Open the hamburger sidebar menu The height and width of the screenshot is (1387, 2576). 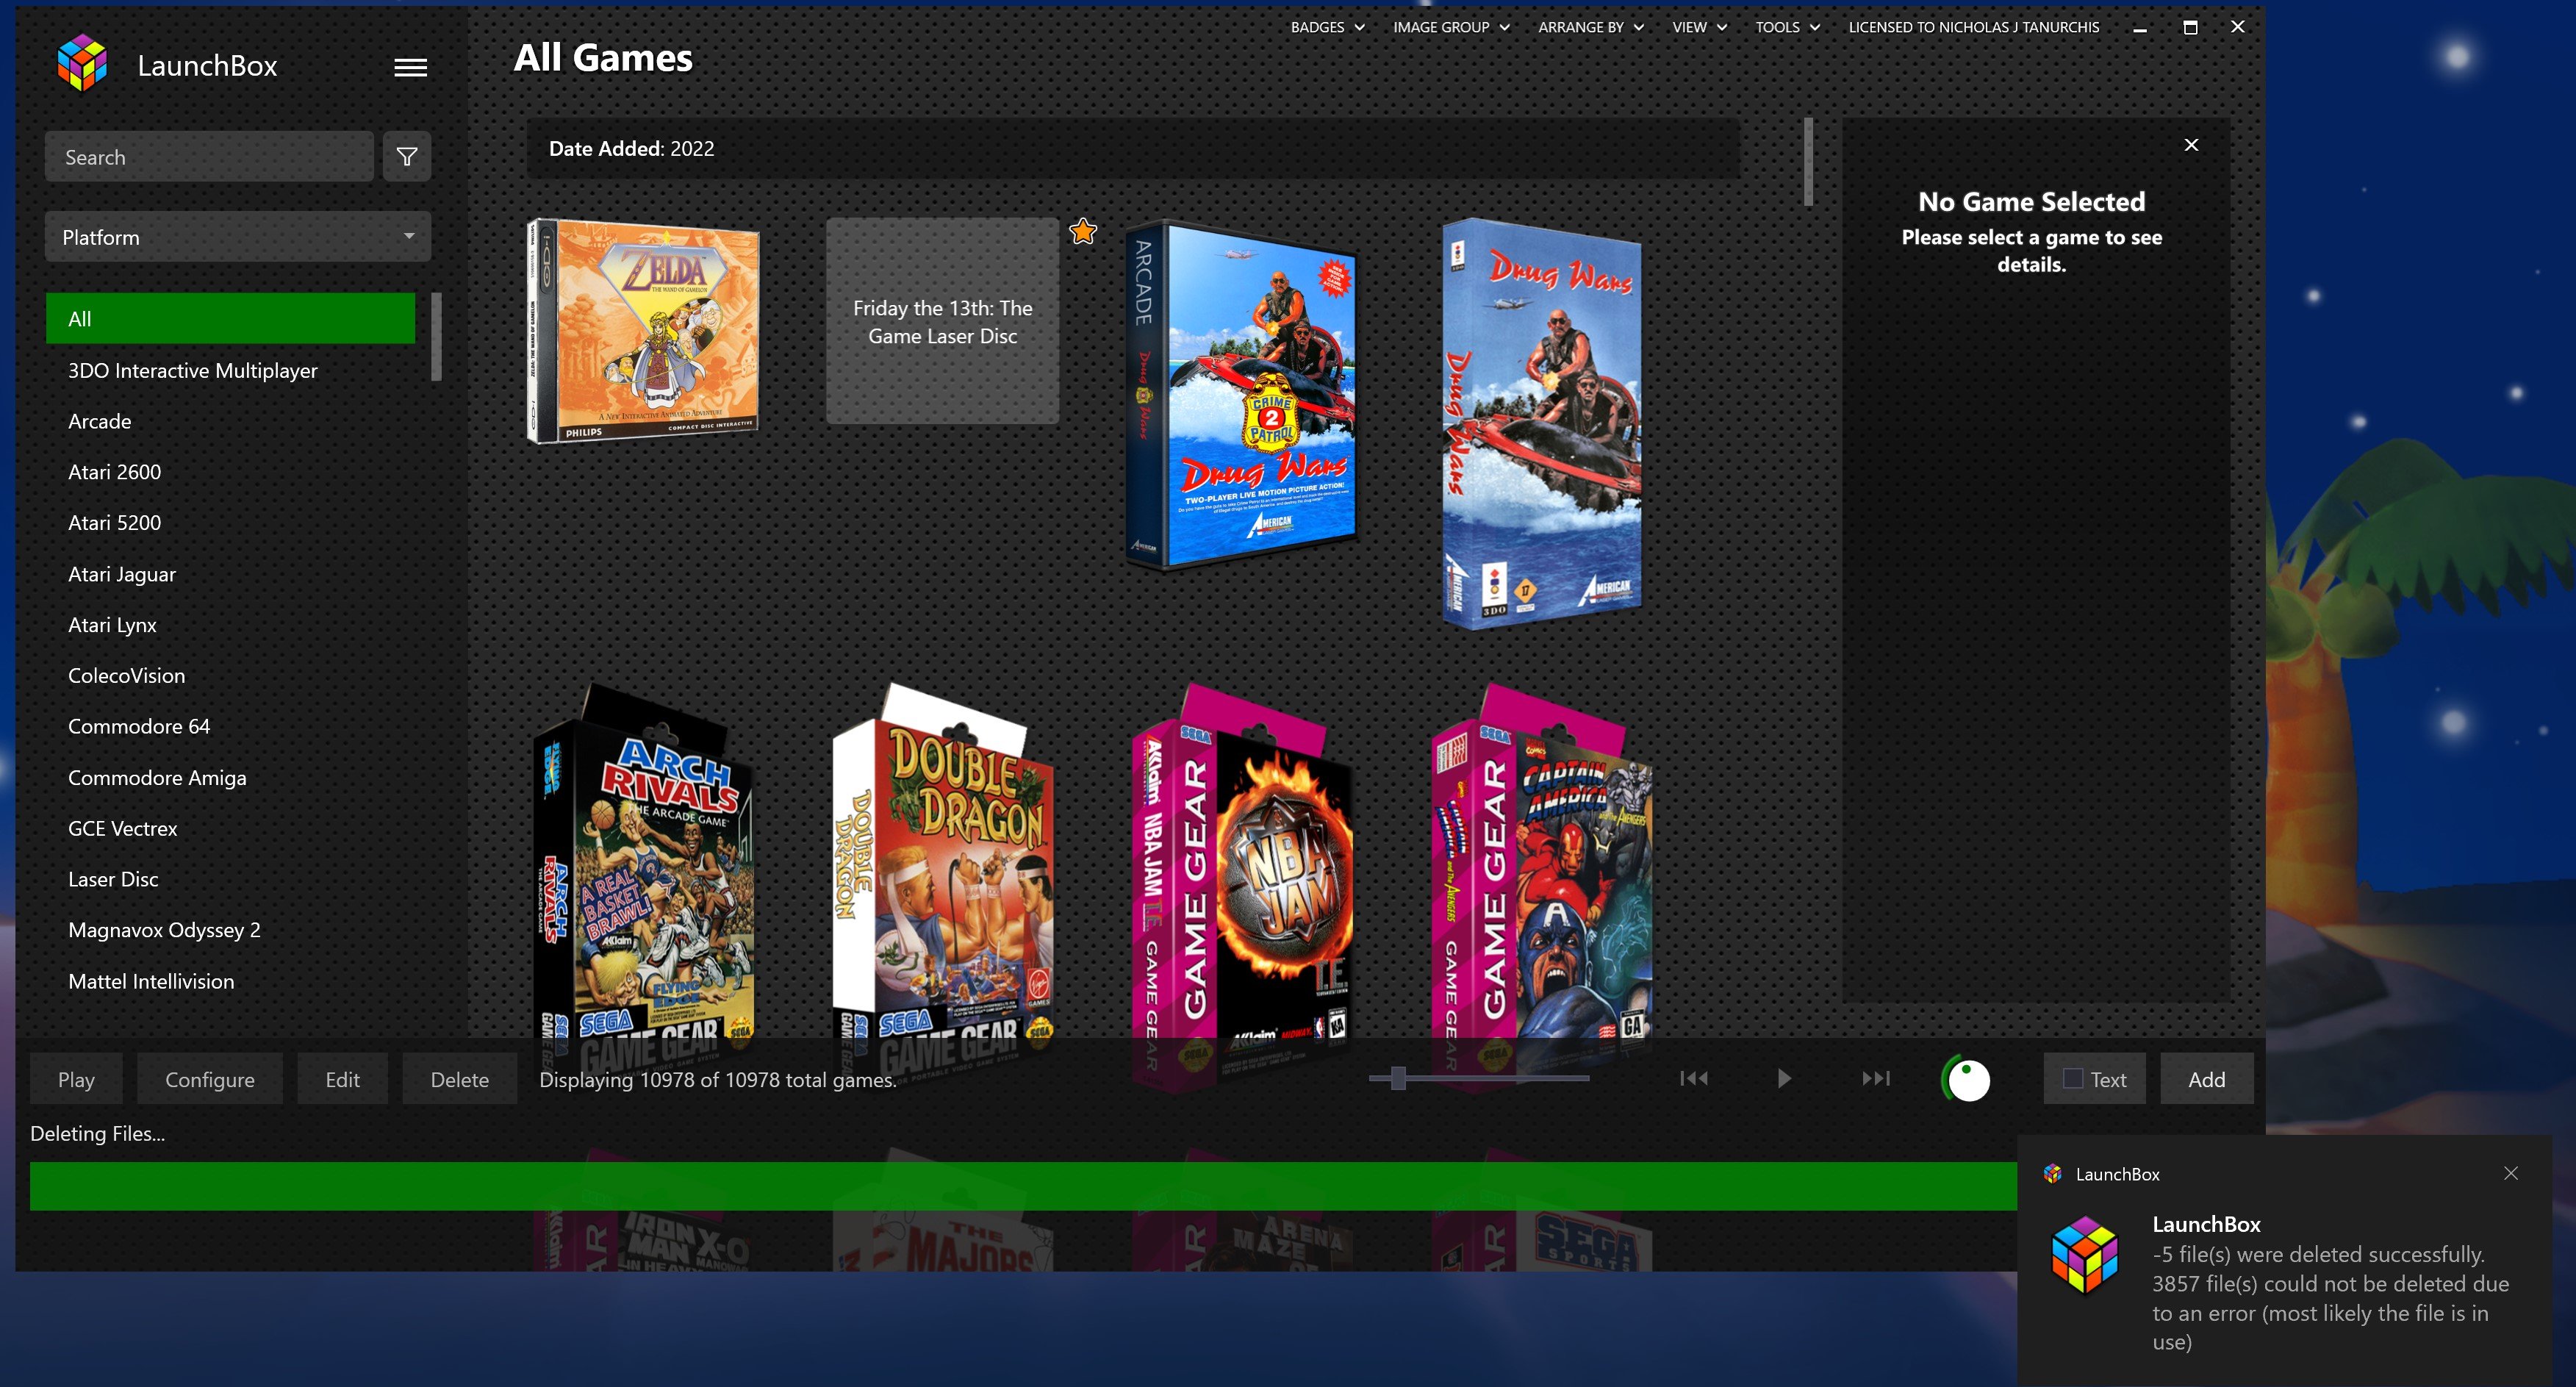pos(410,67)
